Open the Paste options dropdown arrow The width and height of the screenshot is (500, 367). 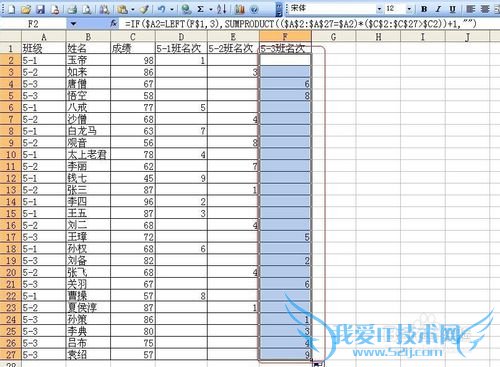point(132,9)
